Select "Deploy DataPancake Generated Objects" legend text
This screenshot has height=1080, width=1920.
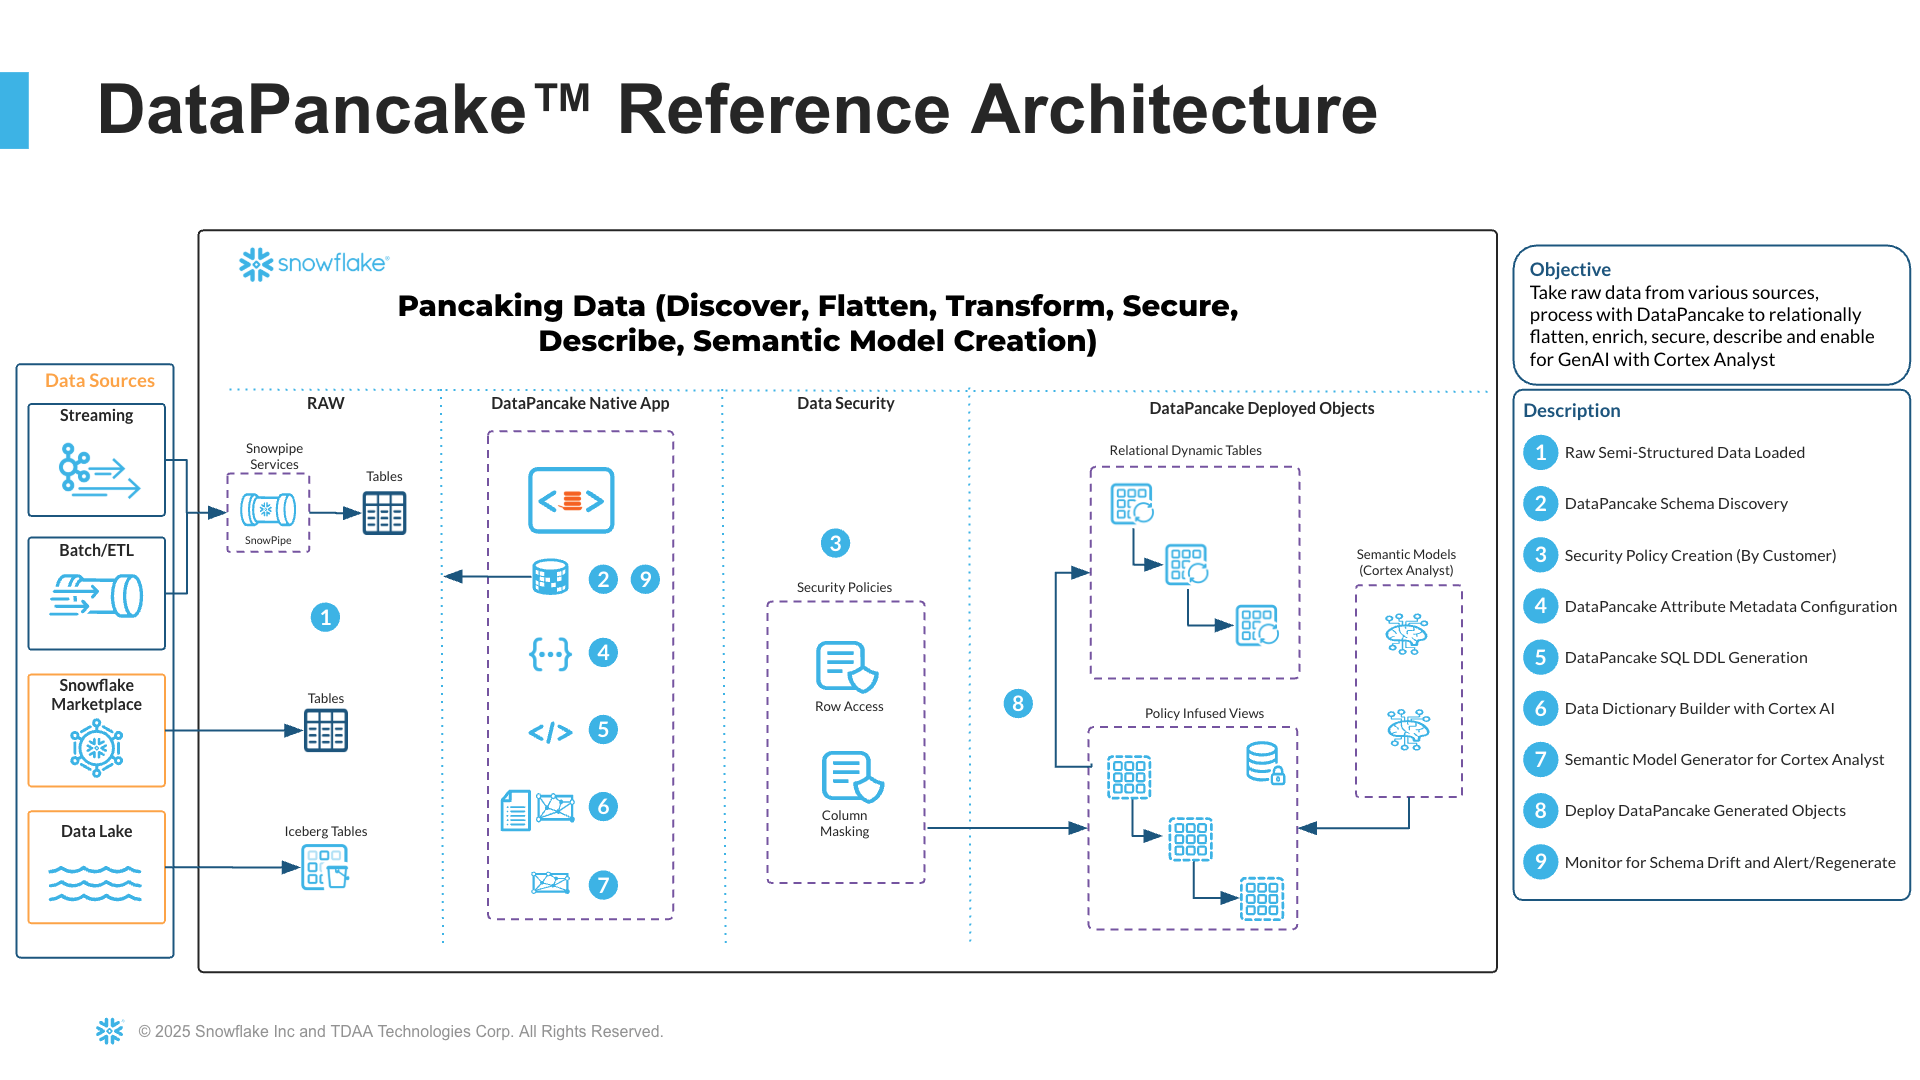pyautogui.click(x=1704, y=811)
